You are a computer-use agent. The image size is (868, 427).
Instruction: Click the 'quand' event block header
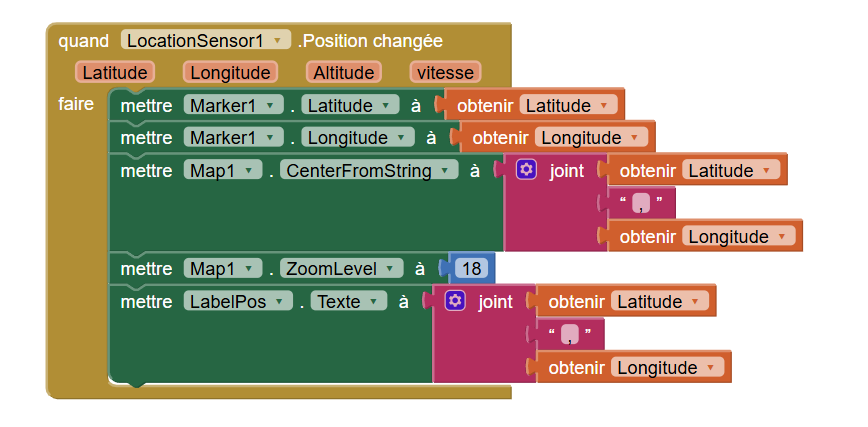coord(84,41)
